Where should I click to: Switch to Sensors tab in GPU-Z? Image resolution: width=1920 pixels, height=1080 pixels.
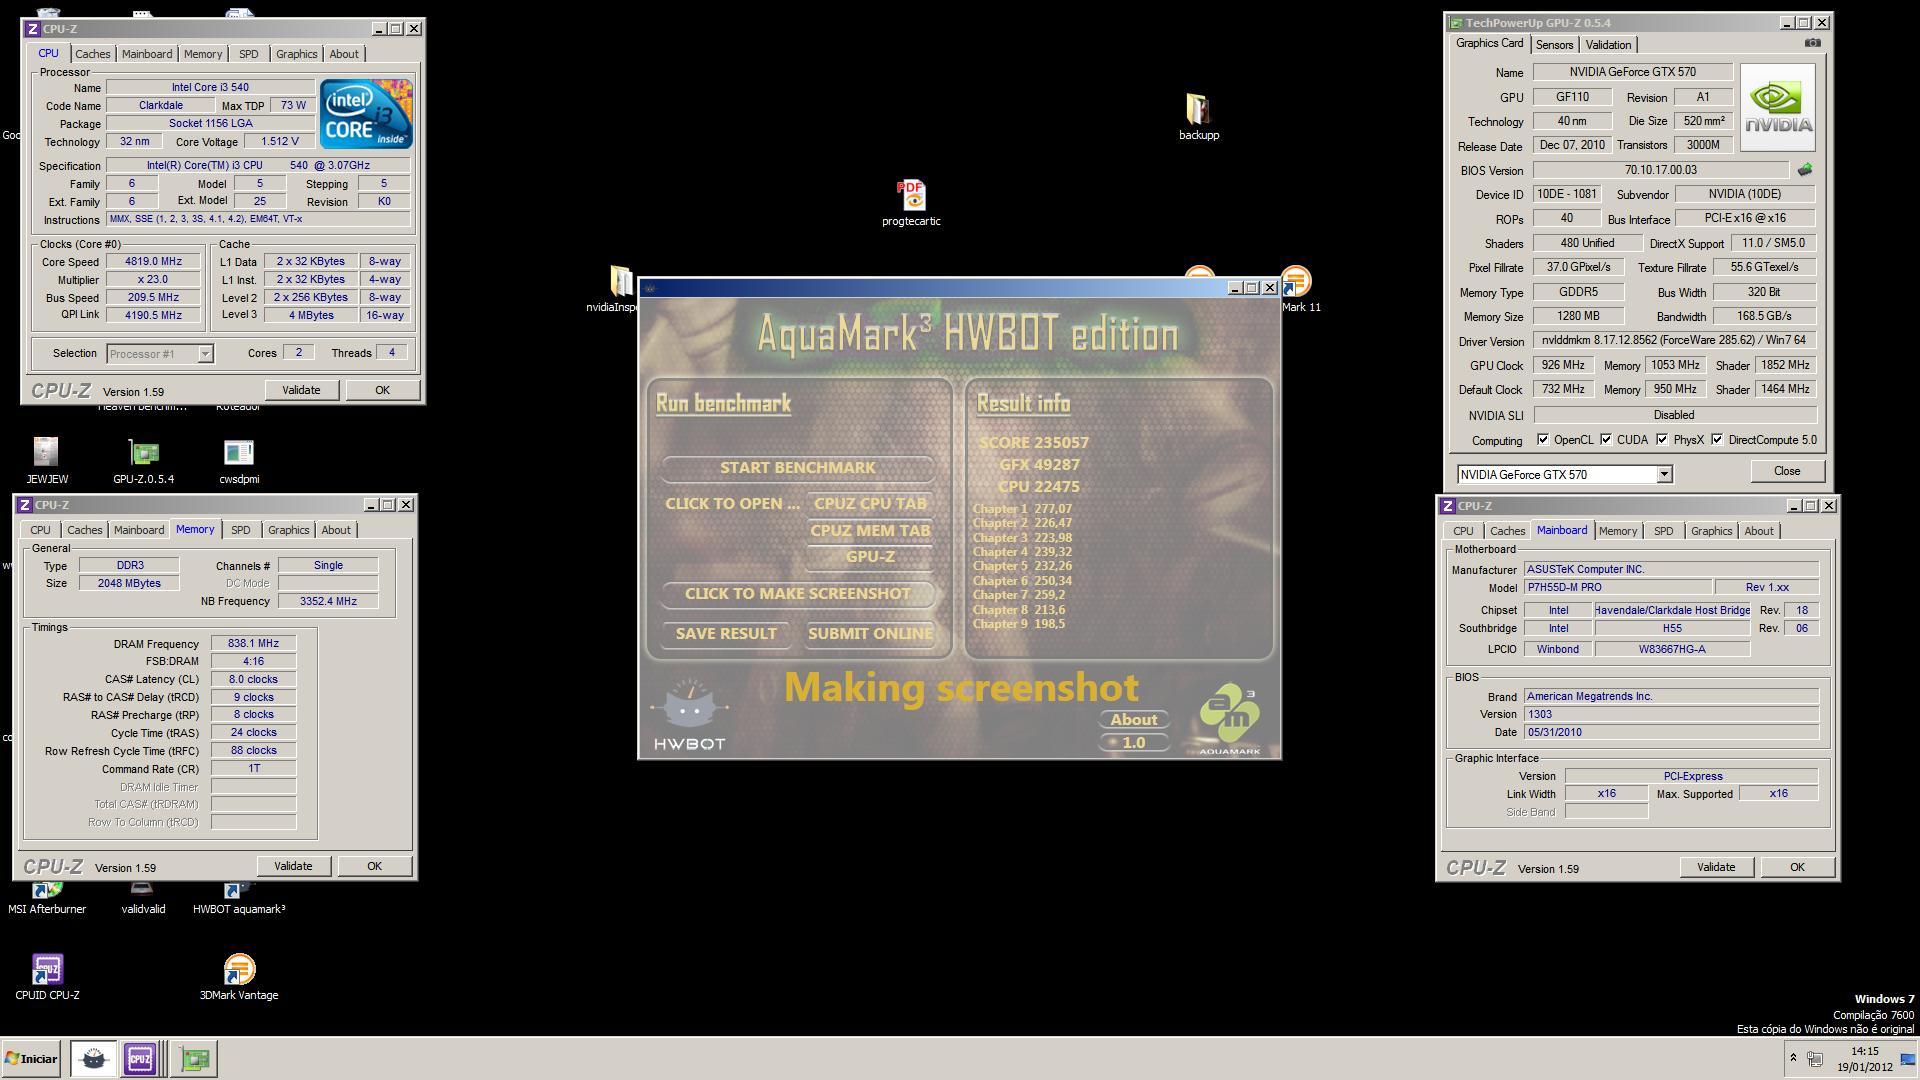tap(1554, 45)
